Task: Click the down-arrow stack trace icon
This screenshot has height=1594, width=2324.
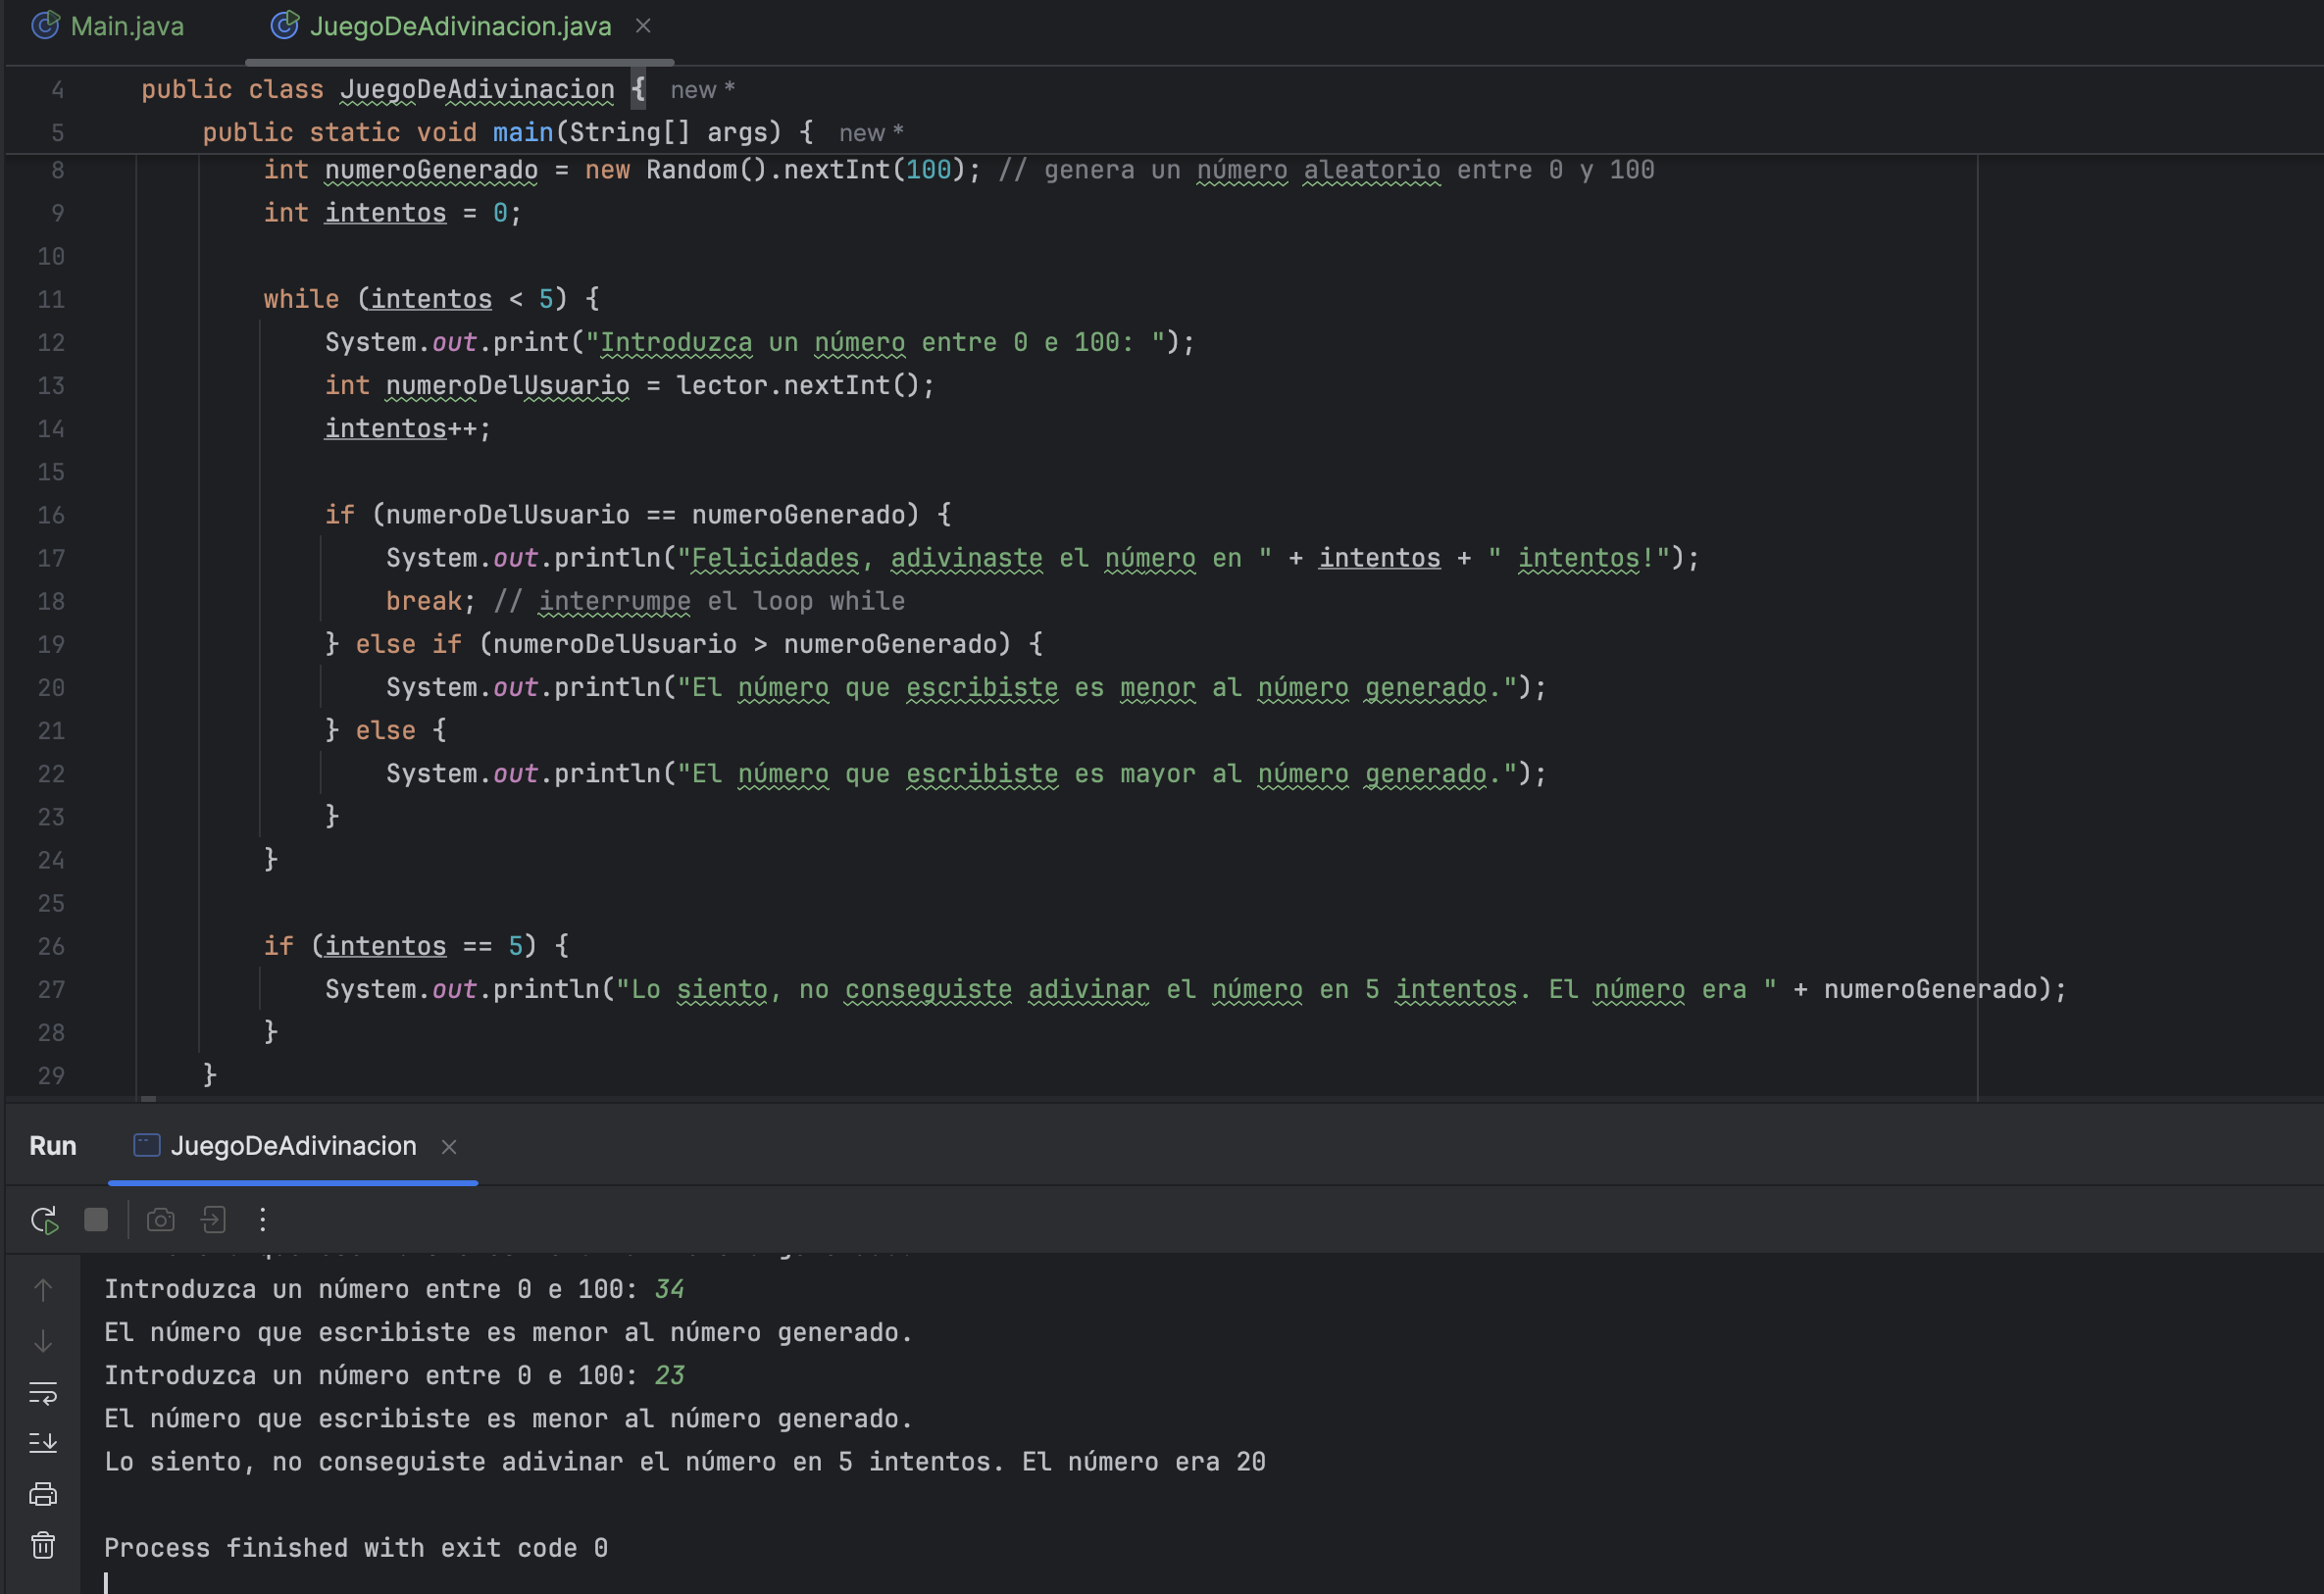Action: pos(43,1341)
